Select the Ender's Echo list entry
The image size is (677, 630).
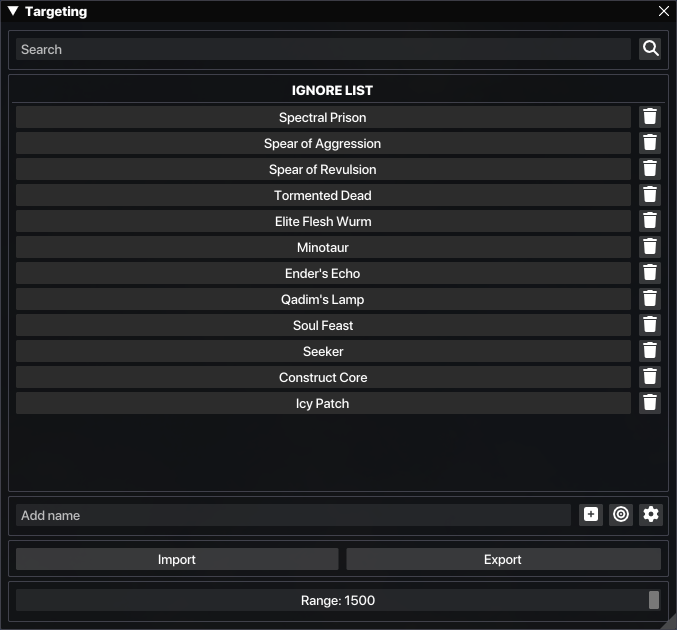tap(323, 273)
